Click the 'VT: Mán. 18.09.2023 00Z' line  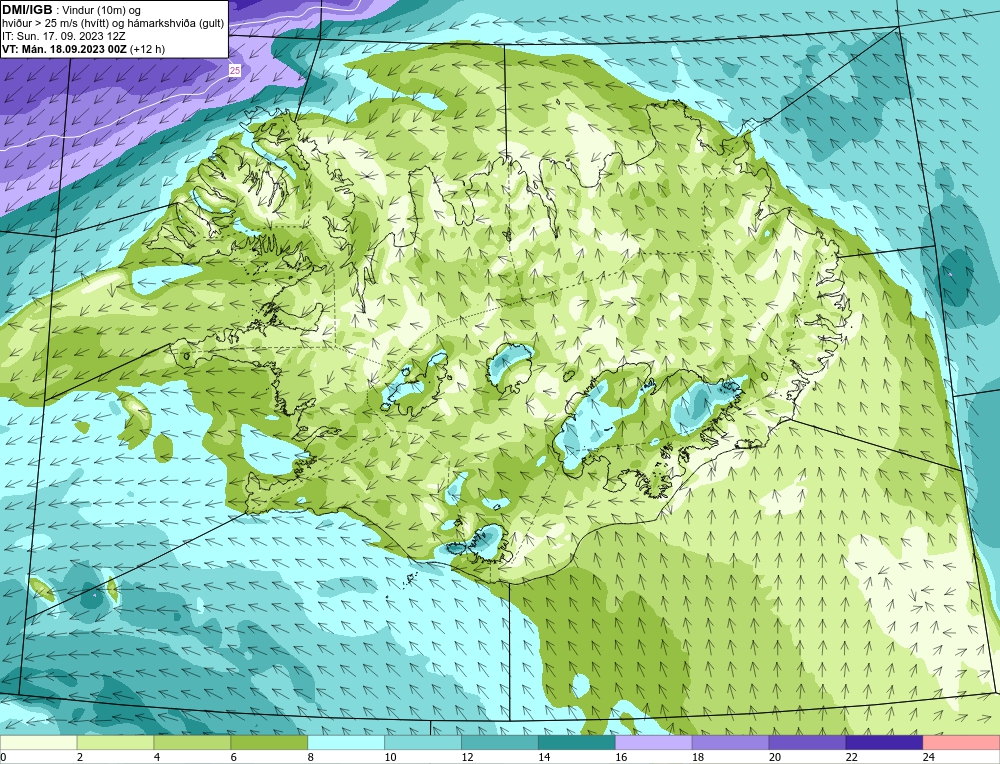point(64,49)
